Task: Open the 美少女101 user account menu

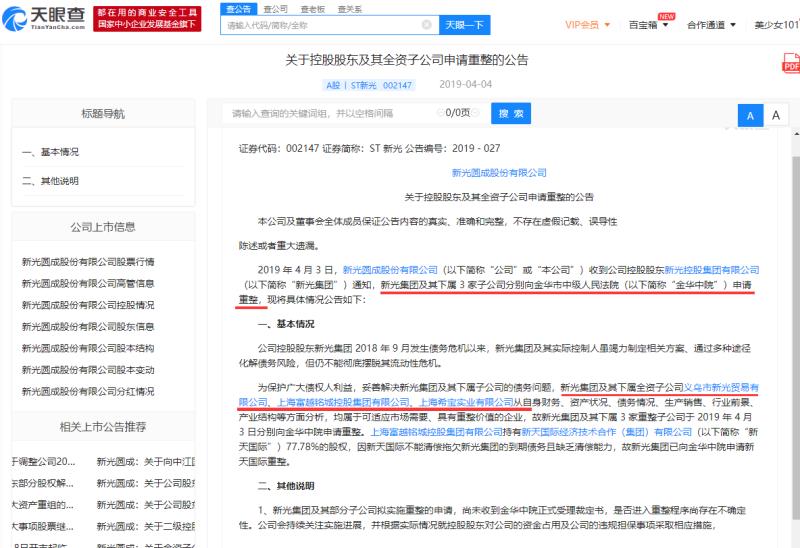Action: coord(777,25)
